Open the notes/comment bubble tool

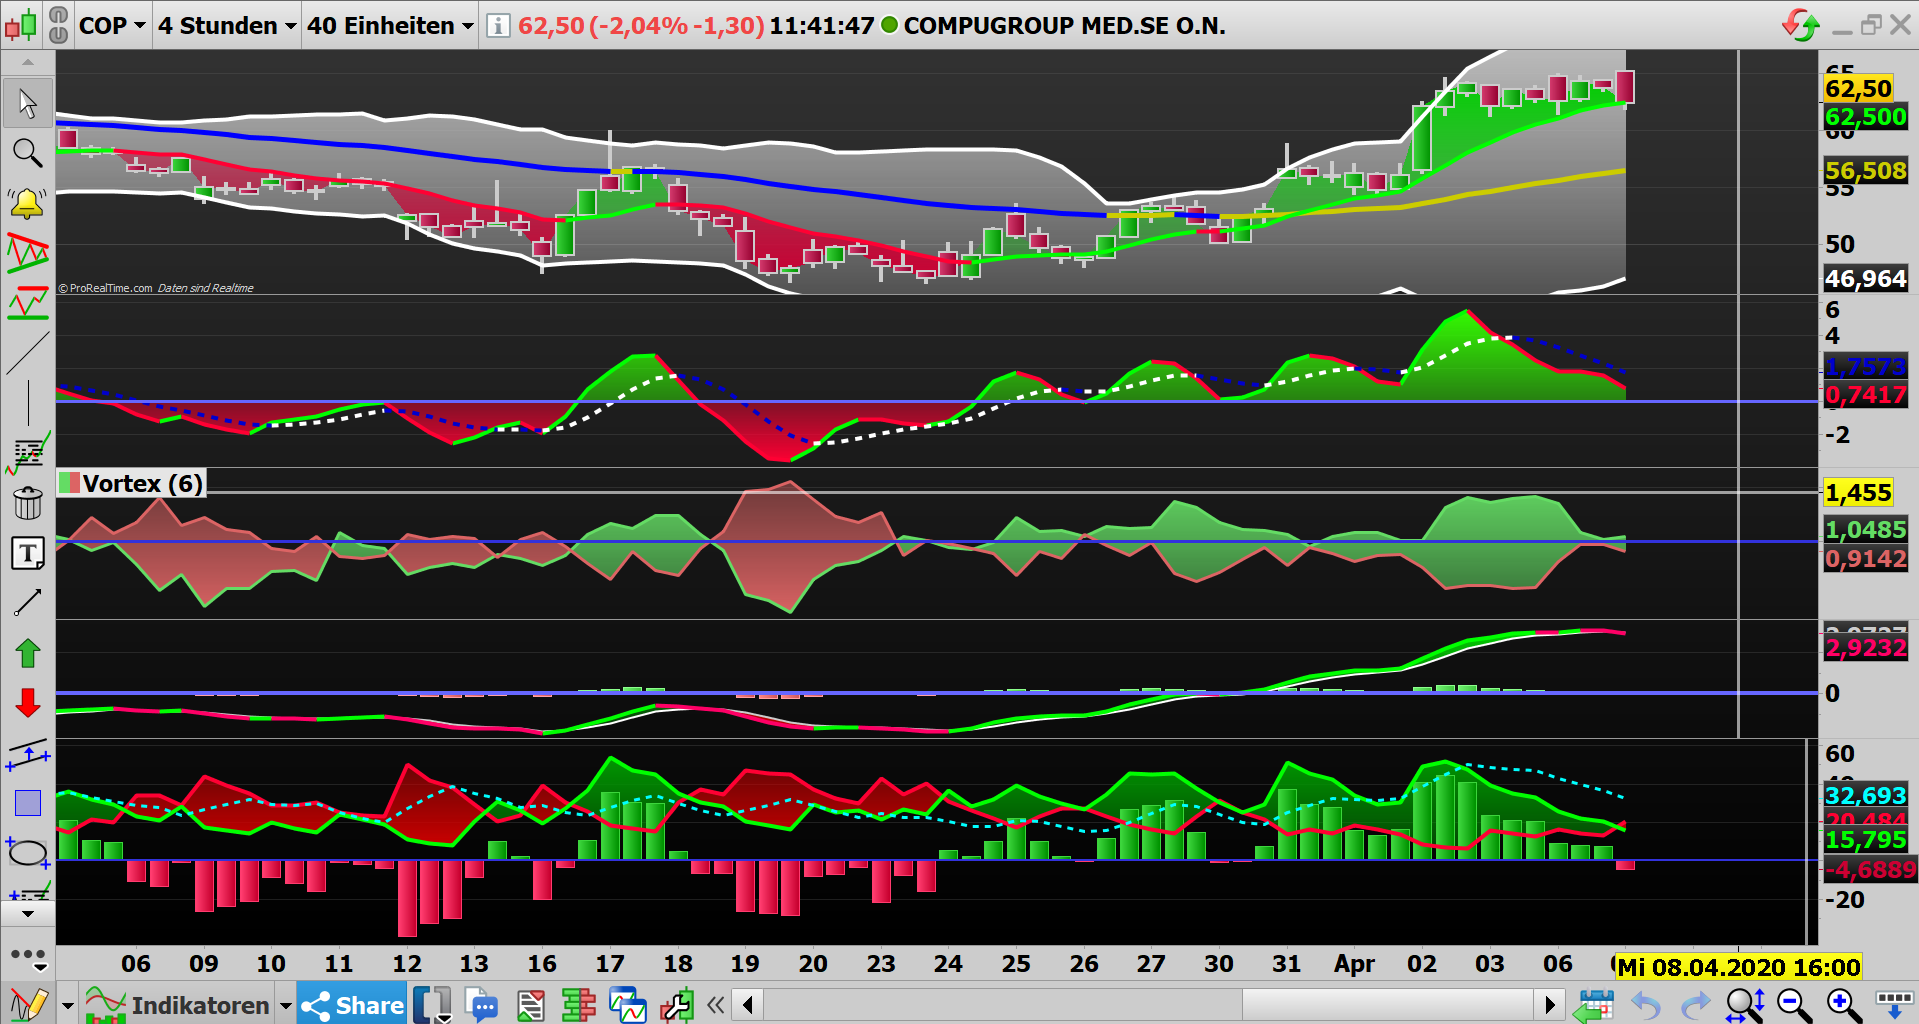[483, 1005]
